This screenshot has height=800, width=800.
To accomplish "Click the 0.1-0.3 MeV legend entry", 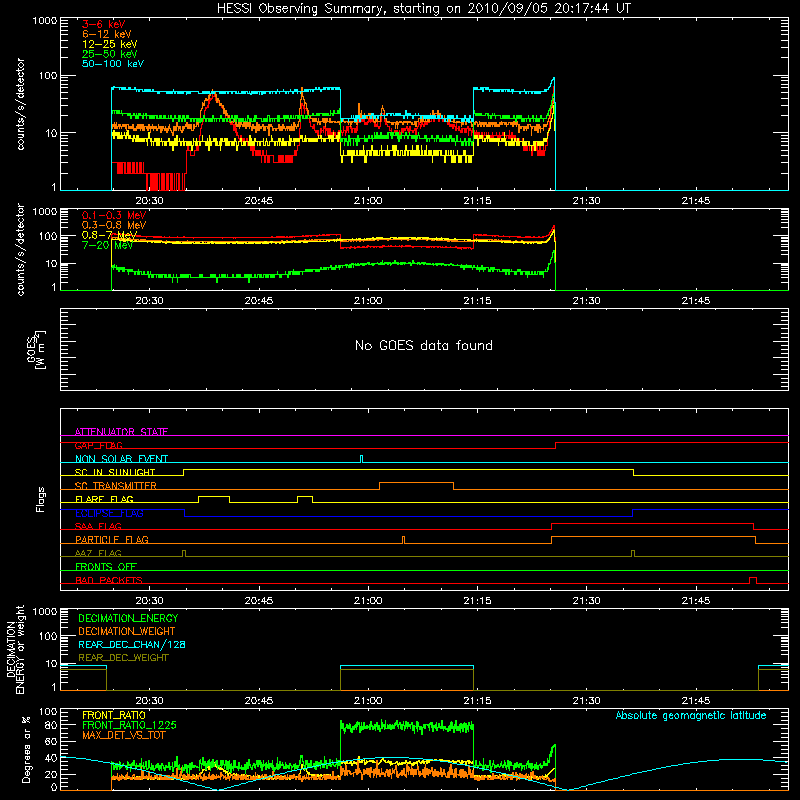I will (114, 215).
